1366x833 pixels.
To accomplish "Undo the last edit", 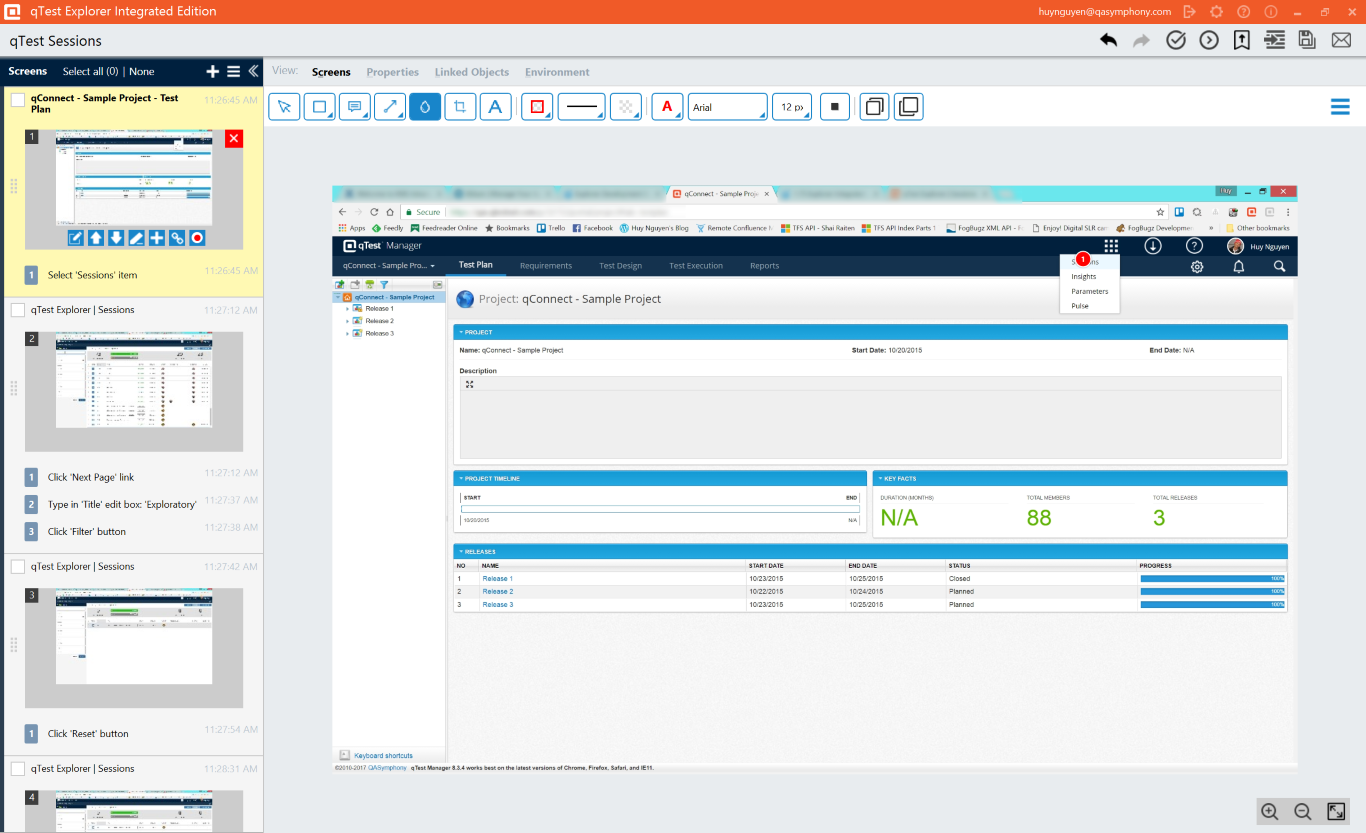I will click(1108, 40).
